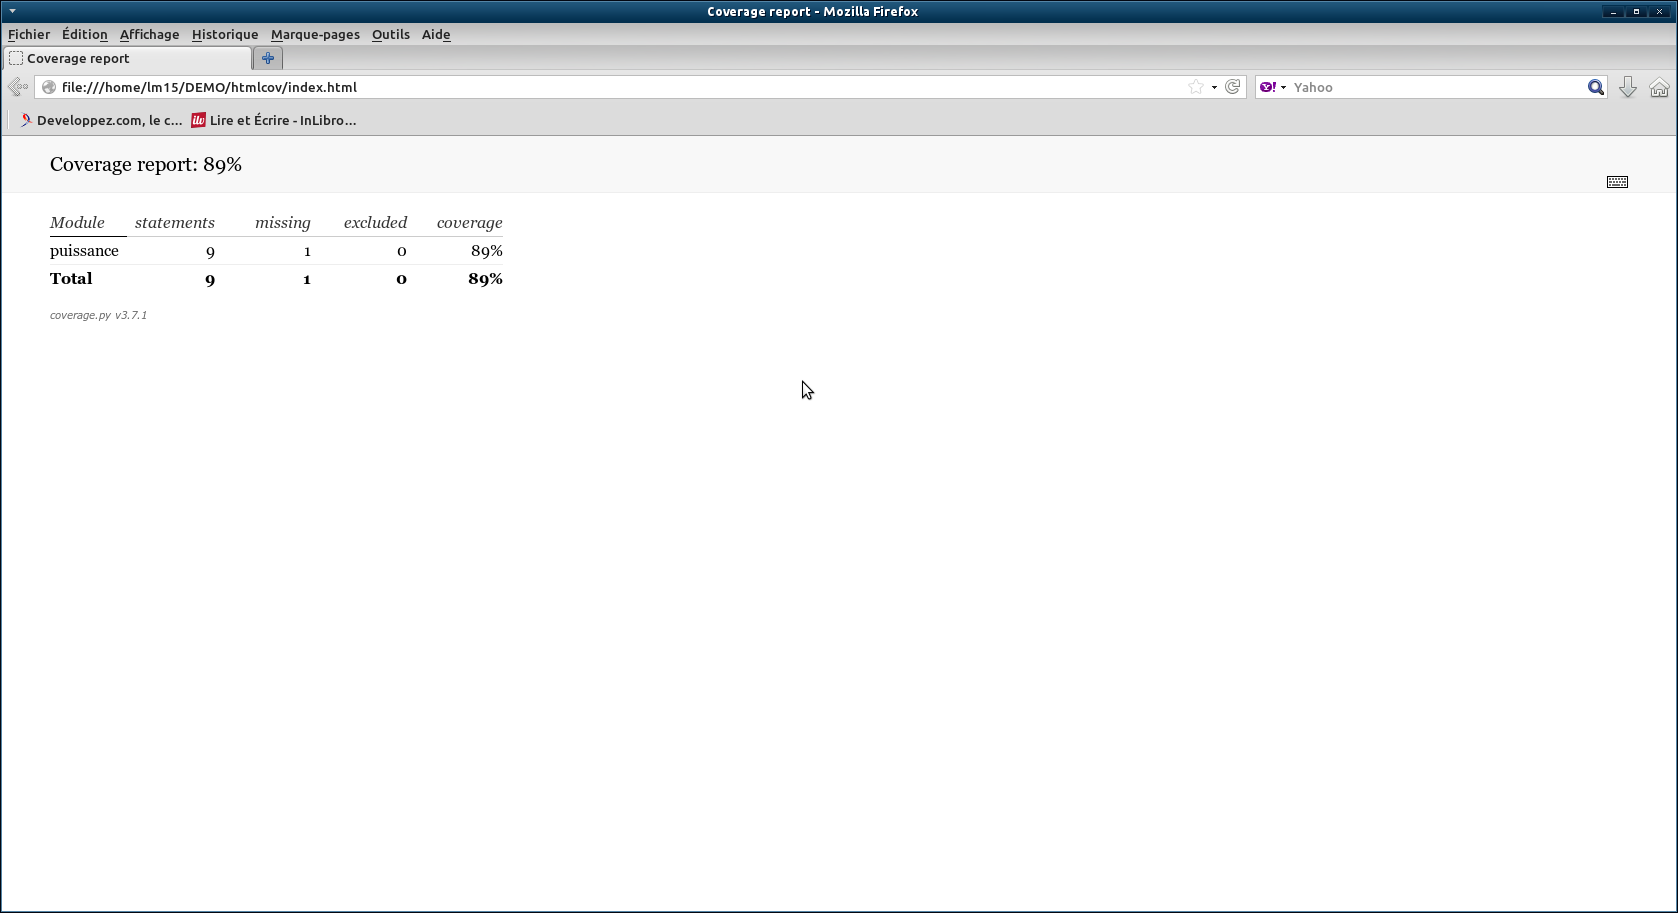This screenshot has height=913, width=1678.
Task: Go back using the back arrow button
Action: [17, 87]
